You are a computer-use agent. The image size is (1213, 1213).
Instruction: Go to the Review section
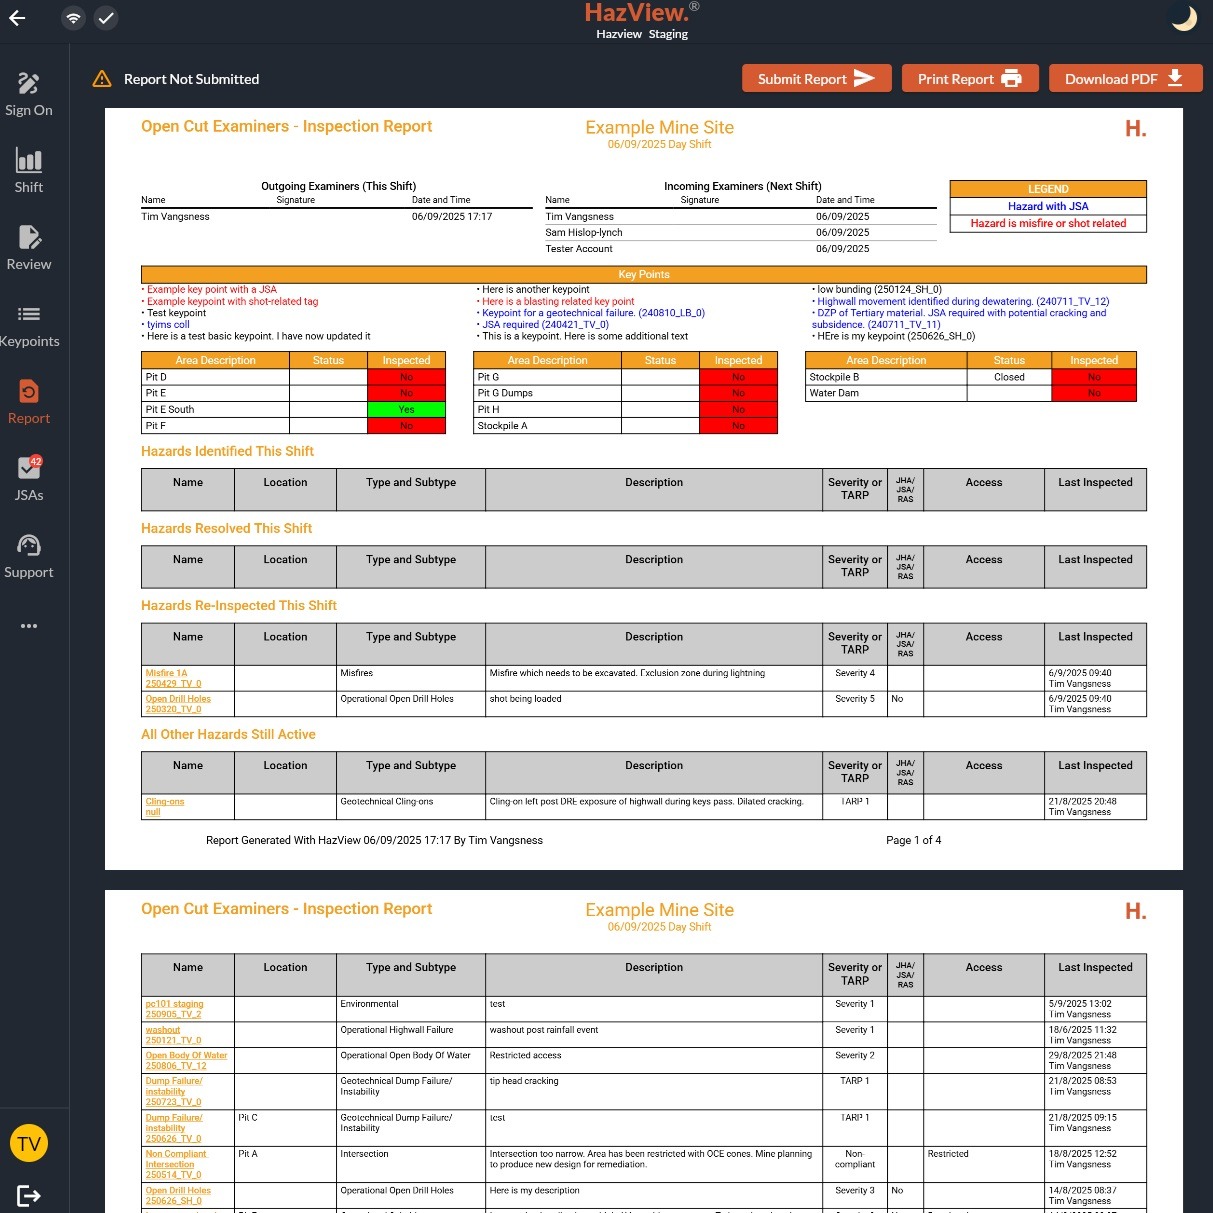click(29, 248)
